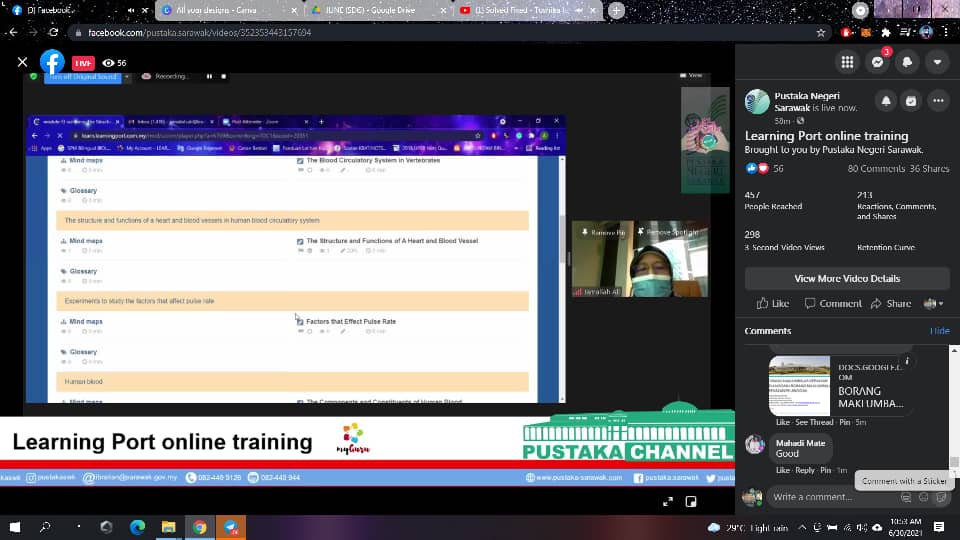960x540 pixels.
Task: Open a new browser tab
Action: click(617, 10)
